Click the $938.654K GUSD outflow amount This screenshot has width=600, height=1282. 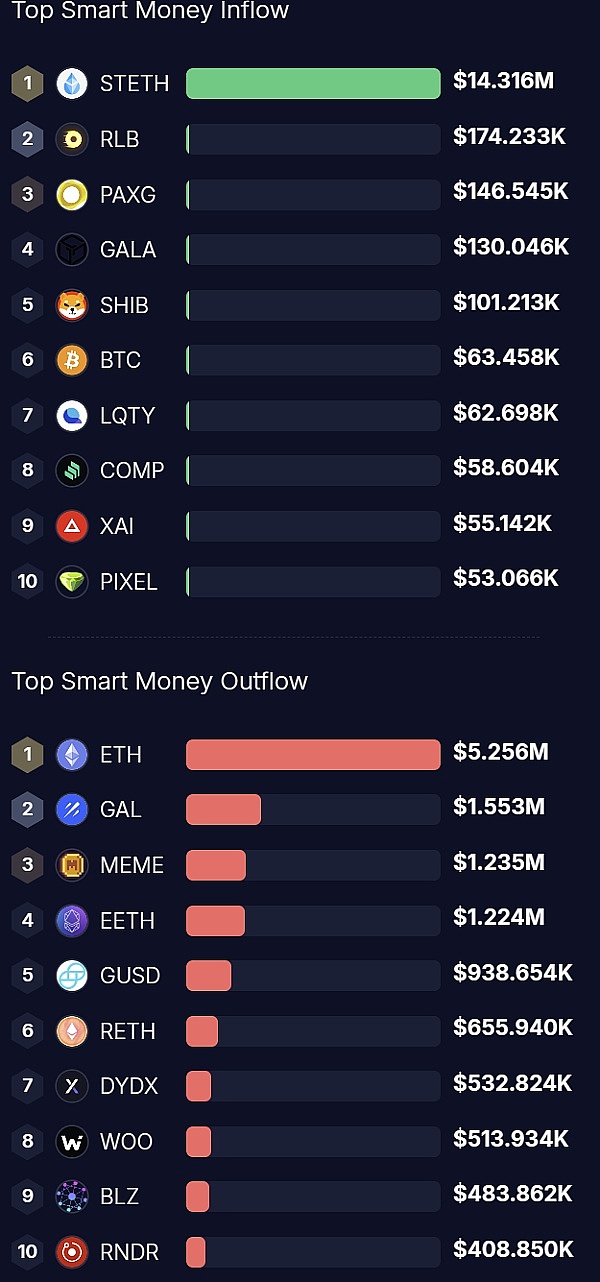(x=513, y=972)
